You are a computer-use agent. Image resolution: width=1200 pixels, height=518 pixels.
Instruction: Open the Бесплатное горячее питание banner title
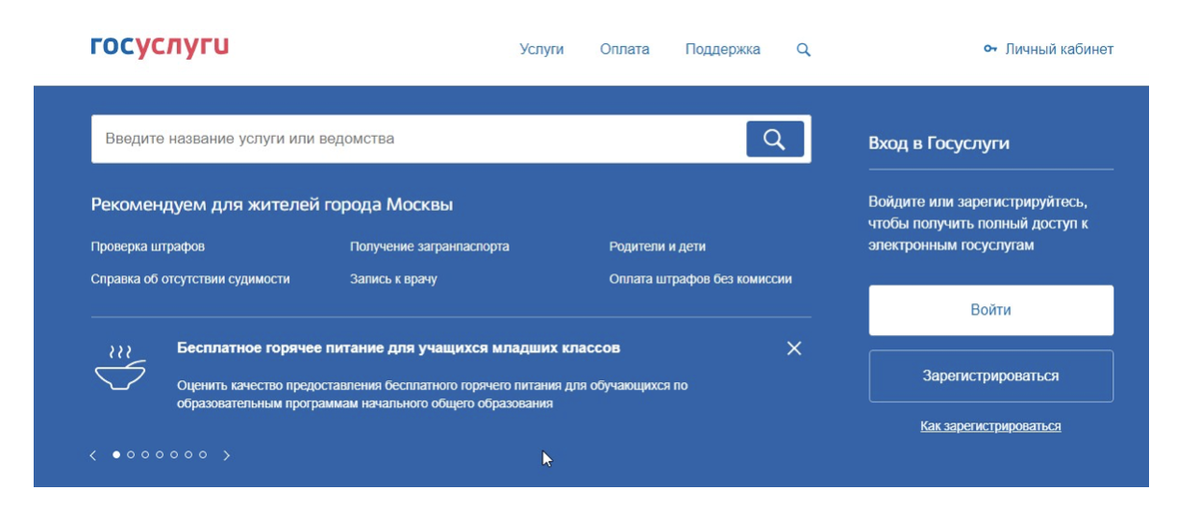point(398,348)
